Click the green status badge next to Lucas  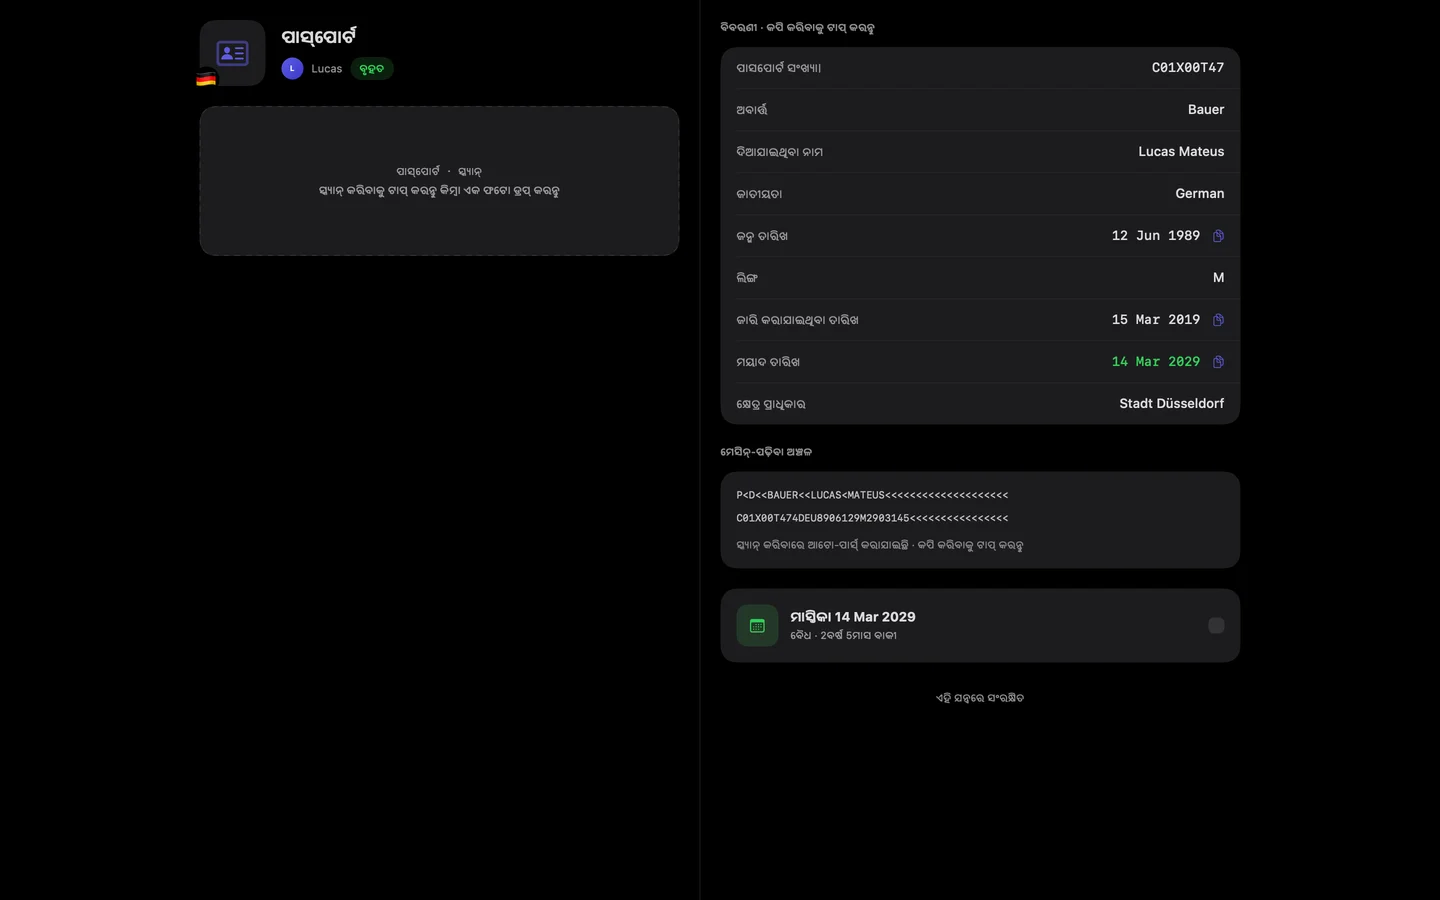[371, 68]
